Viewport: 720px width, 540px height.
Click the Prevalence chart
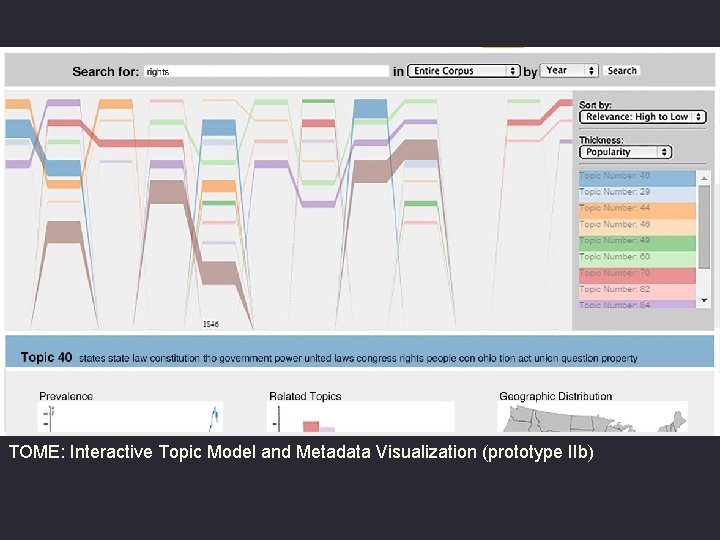point(130,416)
